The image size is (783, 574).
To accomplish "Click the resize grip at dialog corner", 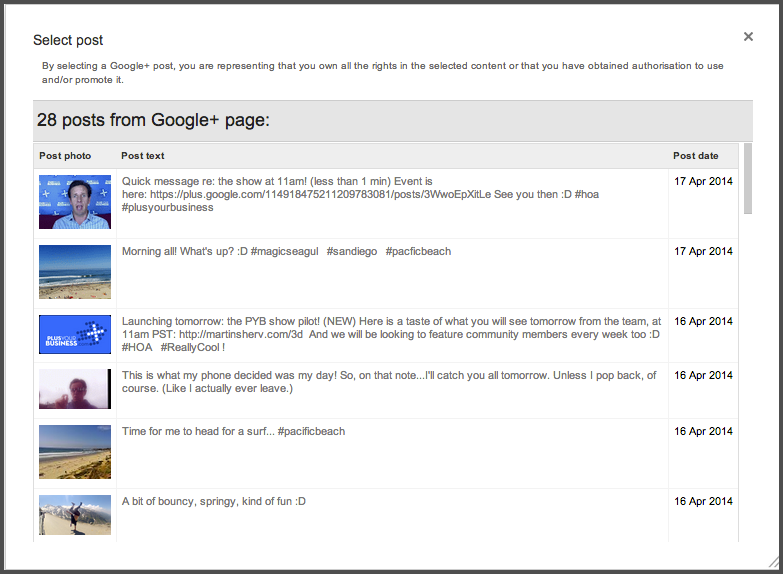I will pyautogui.click(x=774, y=563).
